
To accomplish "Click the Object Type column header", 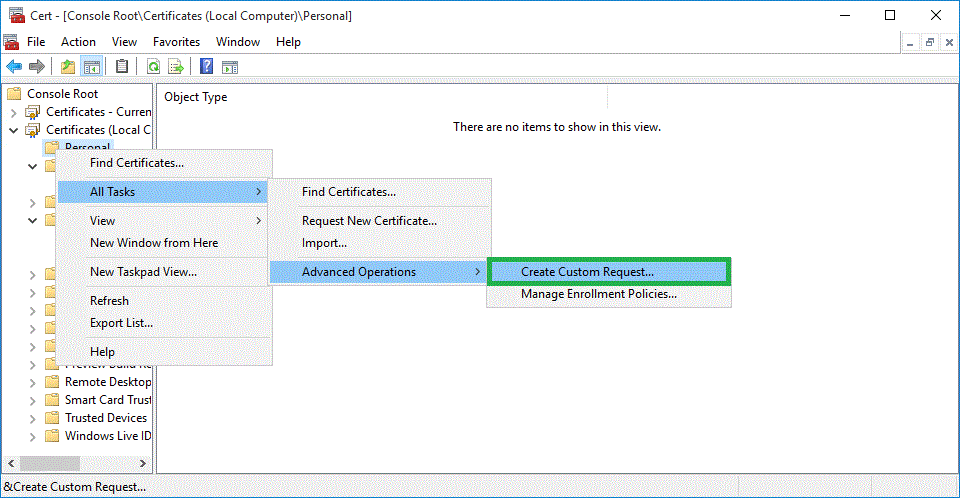I will [x=196, y=97].
